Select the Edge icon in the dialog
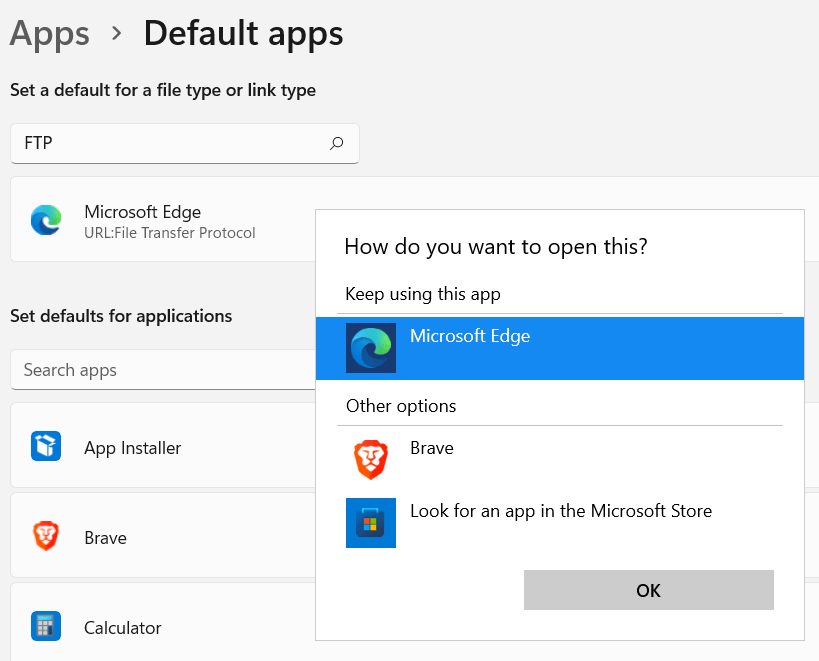Screen dimensions: 819x661 click(371, 348)
